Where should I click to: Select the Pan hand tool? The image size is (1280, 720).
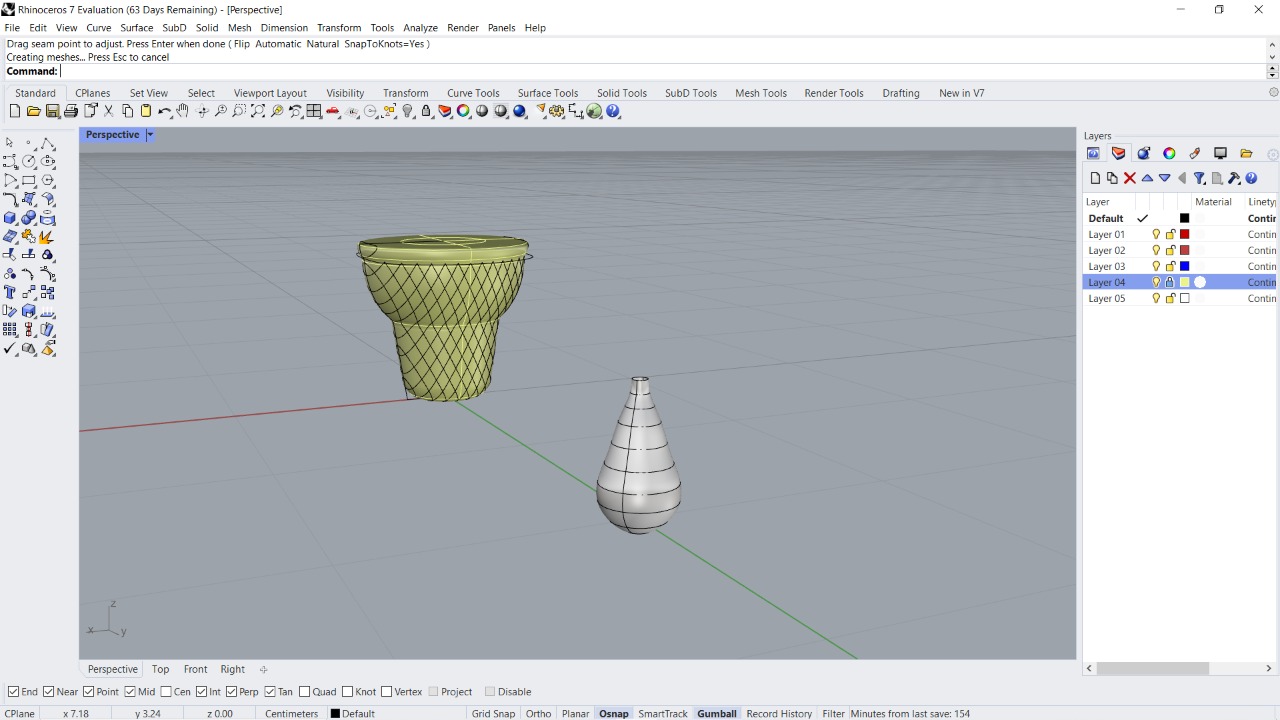183,111
